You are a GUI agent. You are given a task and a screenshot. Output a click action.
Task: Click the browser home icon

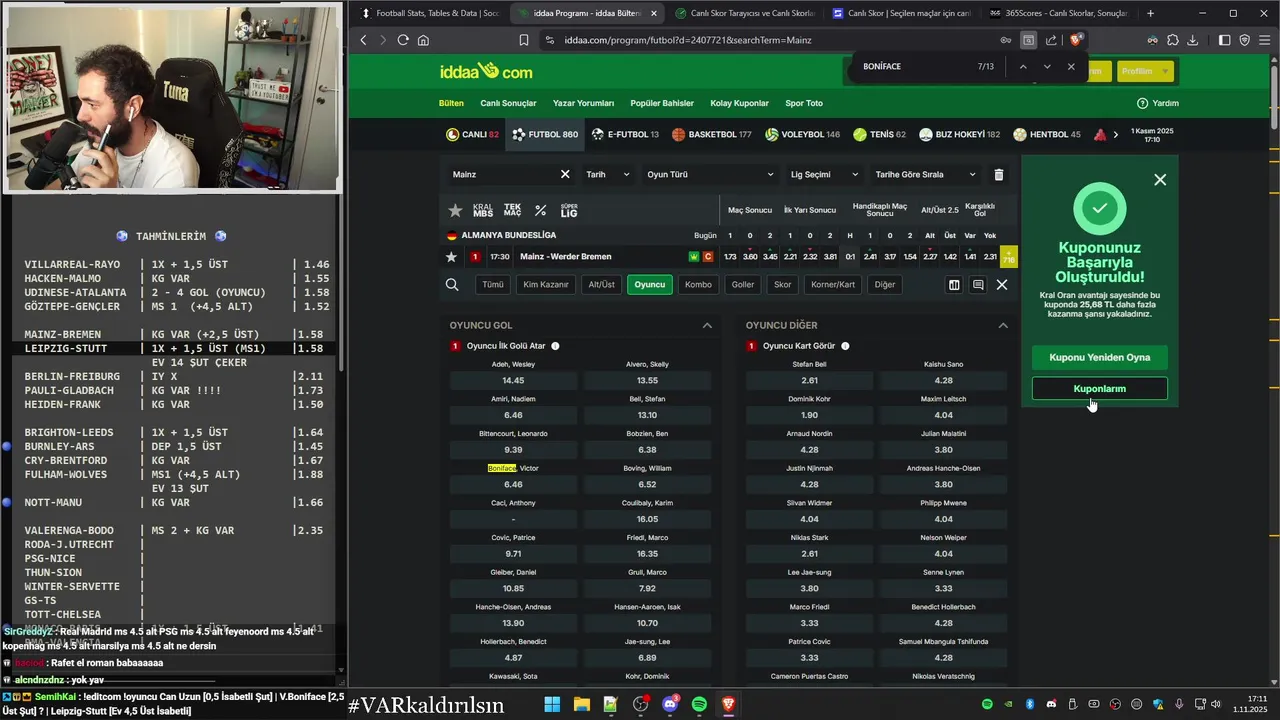(423, 40)
